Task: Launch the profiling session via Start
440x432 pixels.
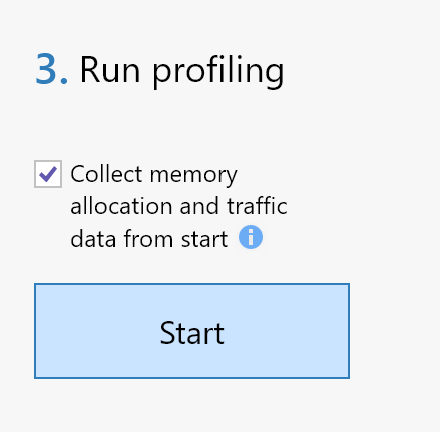Action: pos(192,331)
